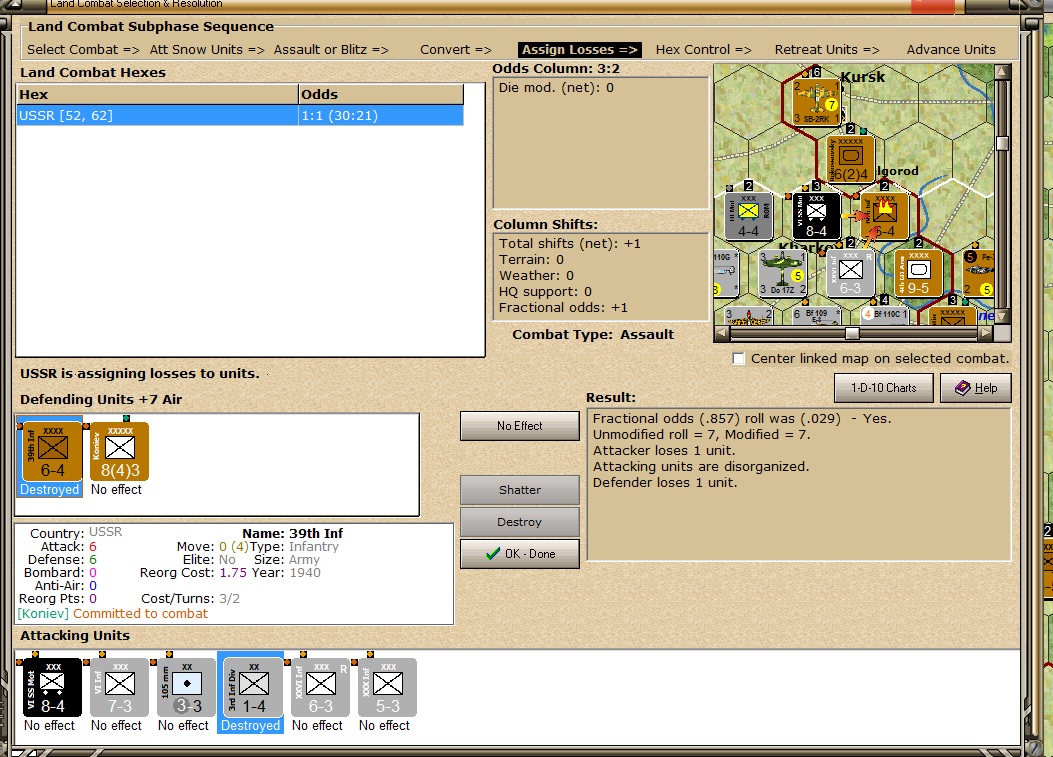This screenshot has height=757, width=1053.
Task: Click the map horizontal scrollbar right arrow
Action: point(985,333)
